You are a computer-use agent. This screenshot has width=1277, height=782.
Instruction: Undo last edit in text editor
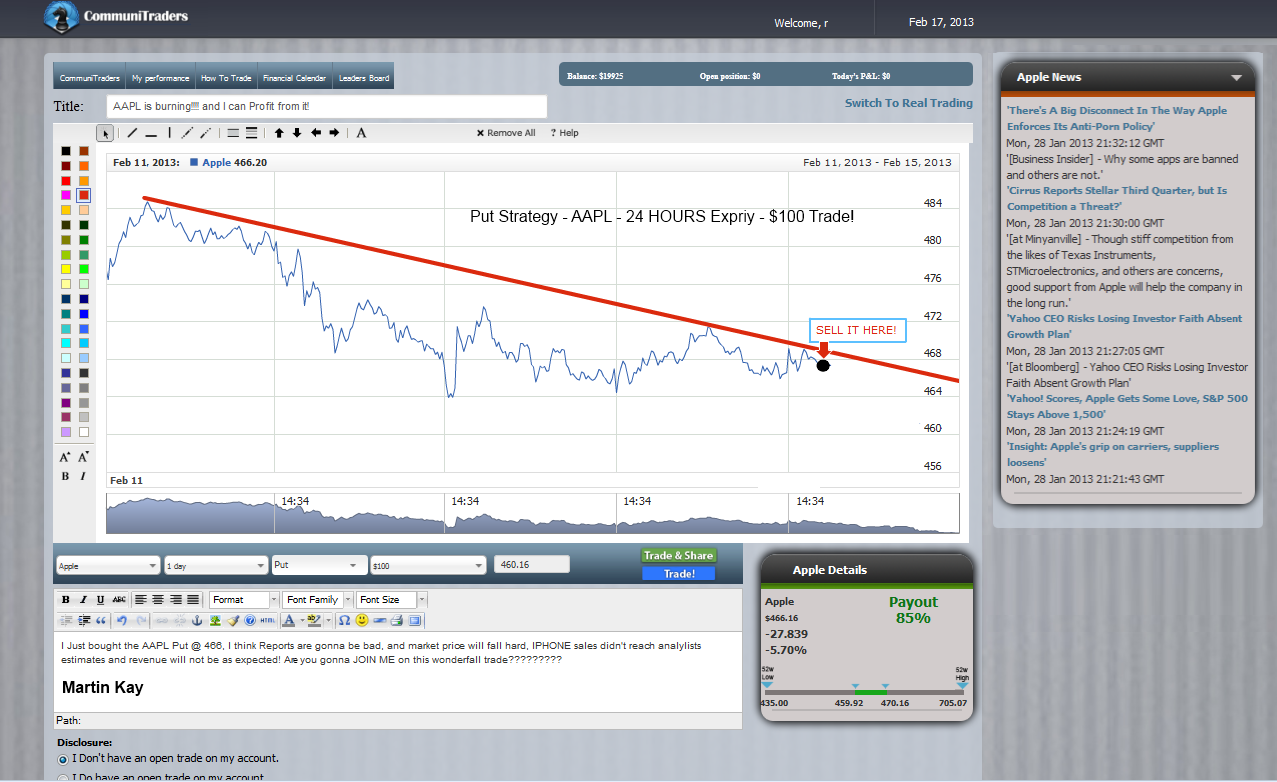(x=121, y=620)
